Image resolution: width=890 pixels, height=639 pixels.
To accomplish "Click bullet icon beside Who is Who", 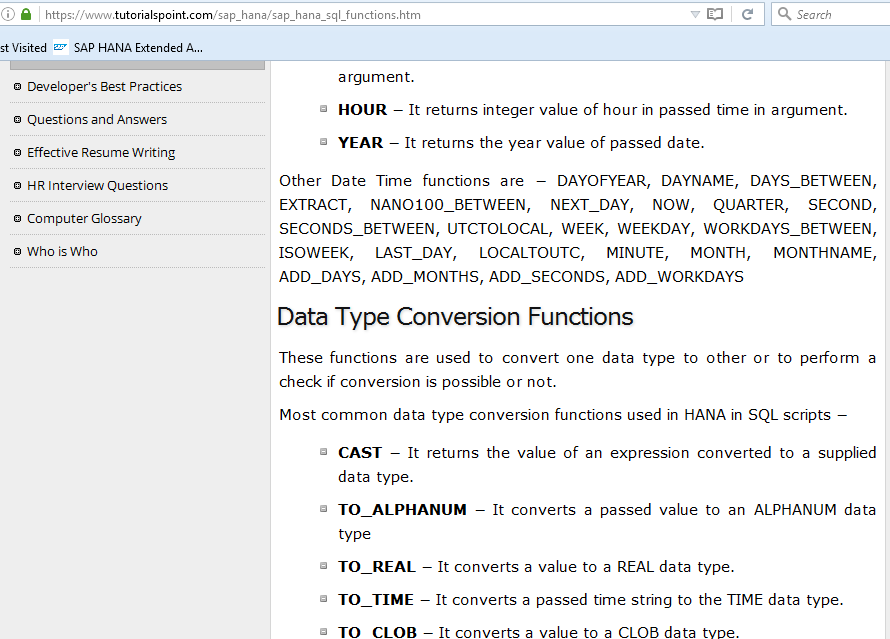I will pos(17,251).
